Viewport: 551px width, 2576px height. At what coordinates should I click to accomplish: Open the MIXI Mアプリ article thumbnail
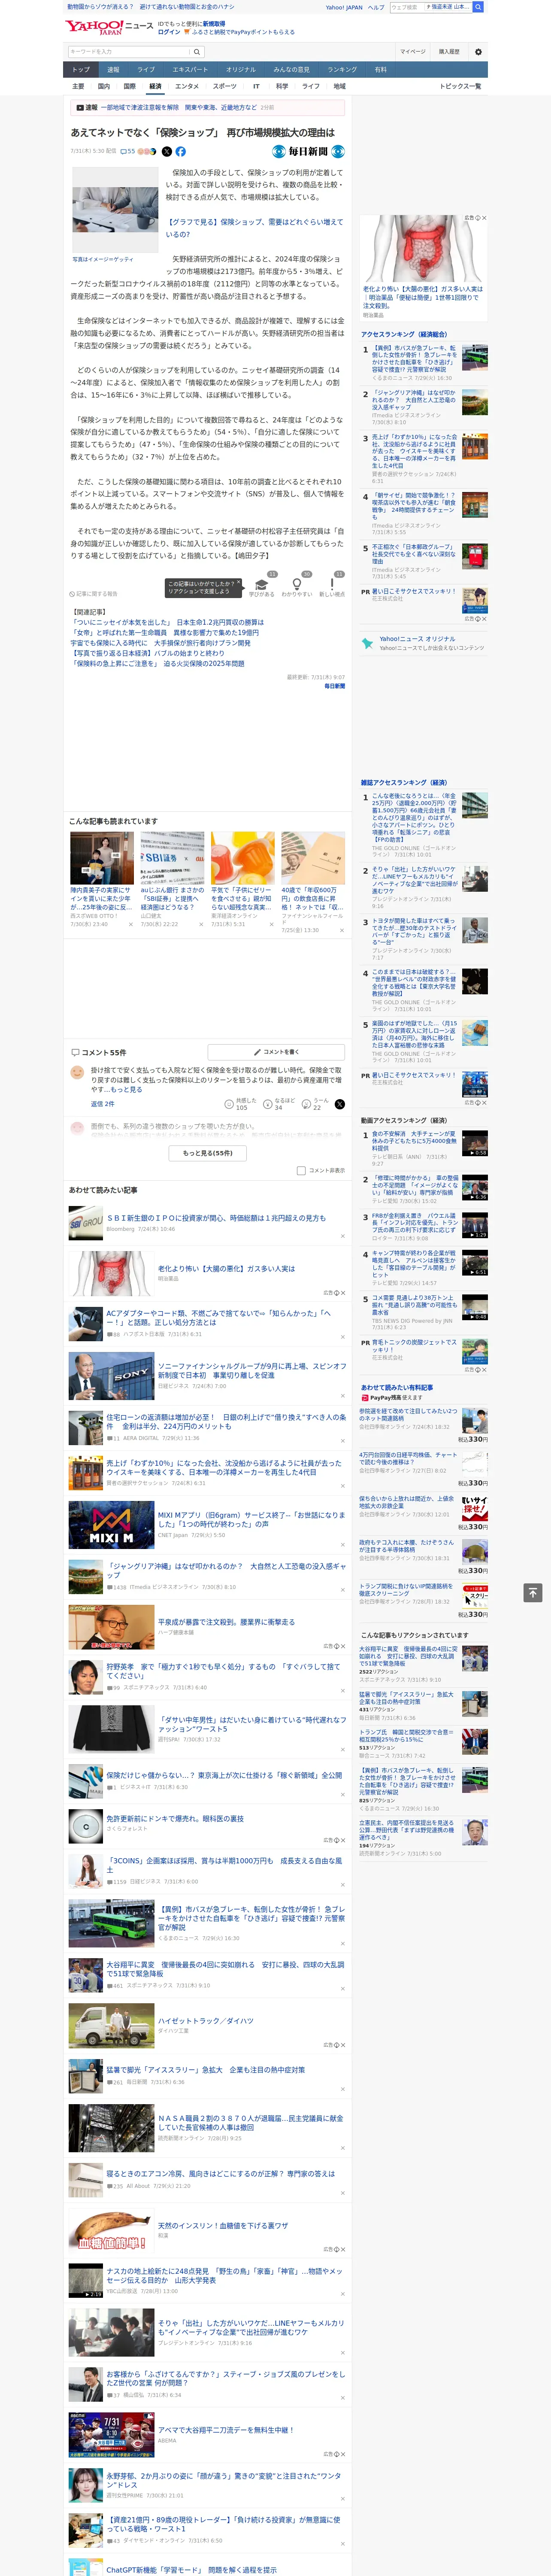pos(111,1525)
